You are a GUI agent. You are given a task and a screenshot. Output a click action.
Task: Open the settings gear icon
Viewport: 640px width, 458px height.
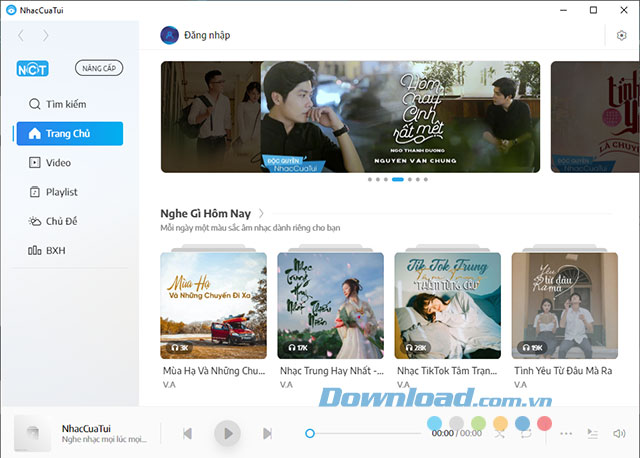click(622, 35)
